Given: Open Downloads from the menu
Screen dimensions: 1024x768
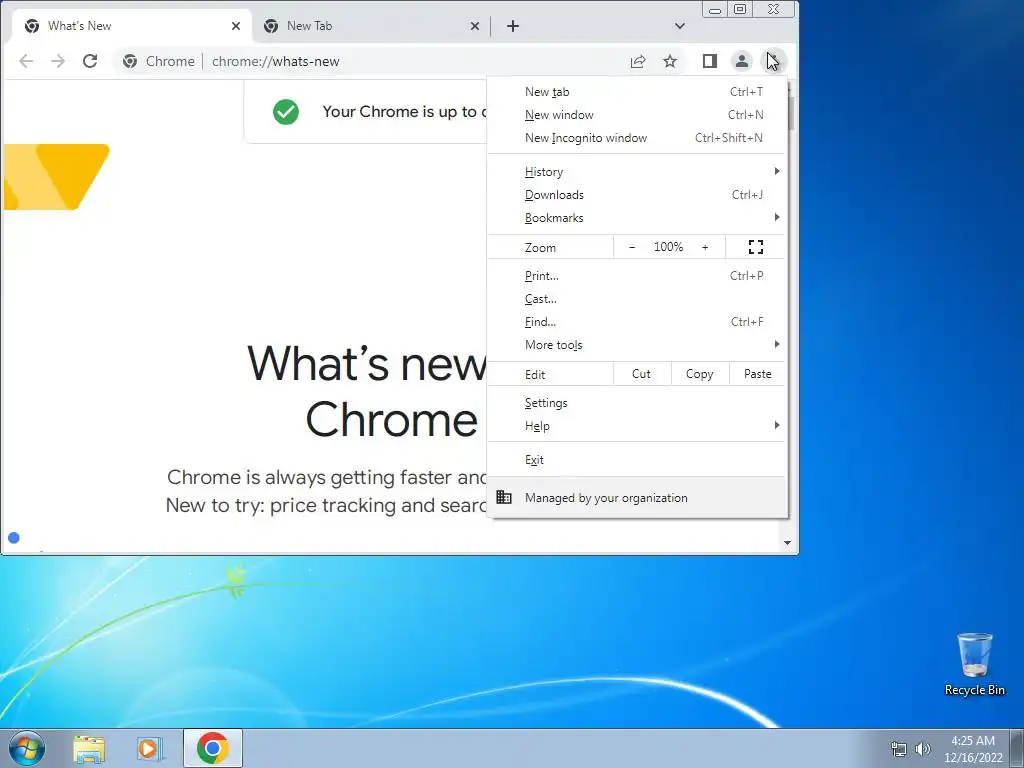Looking at the screenshot, I should 637,195.
